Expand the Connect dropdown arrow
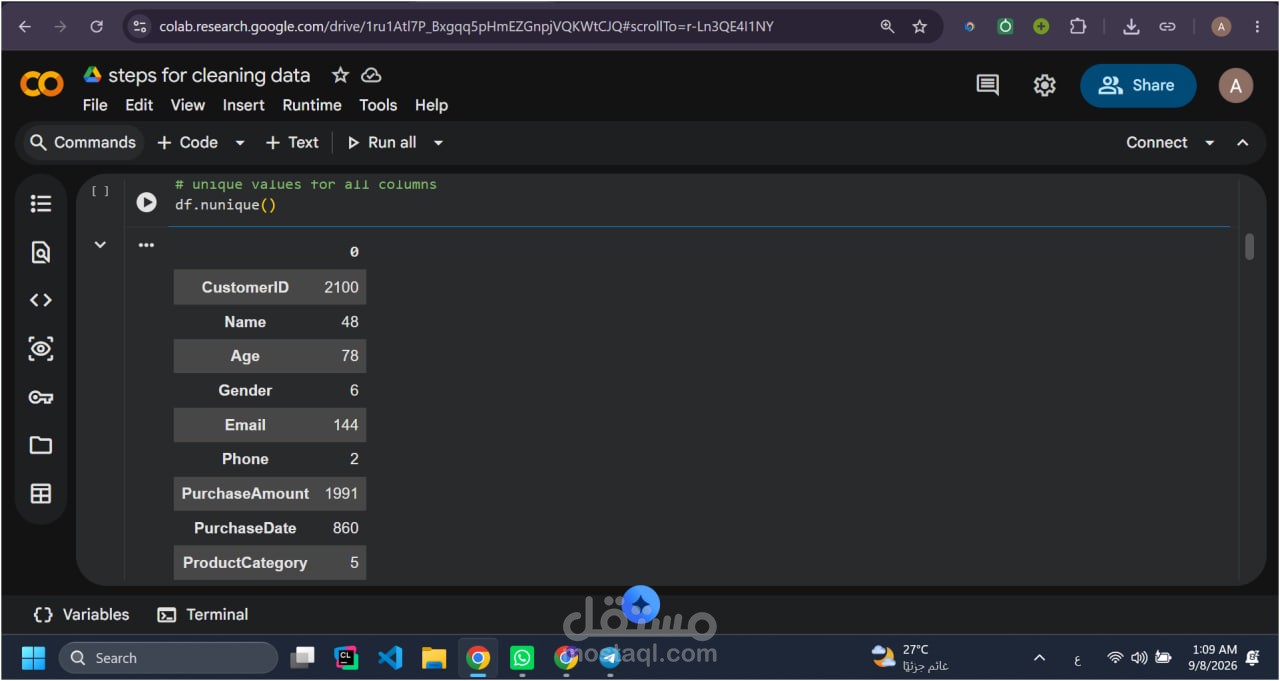The height and width of the screenshot is (681, 1280). click(1209, 143)
